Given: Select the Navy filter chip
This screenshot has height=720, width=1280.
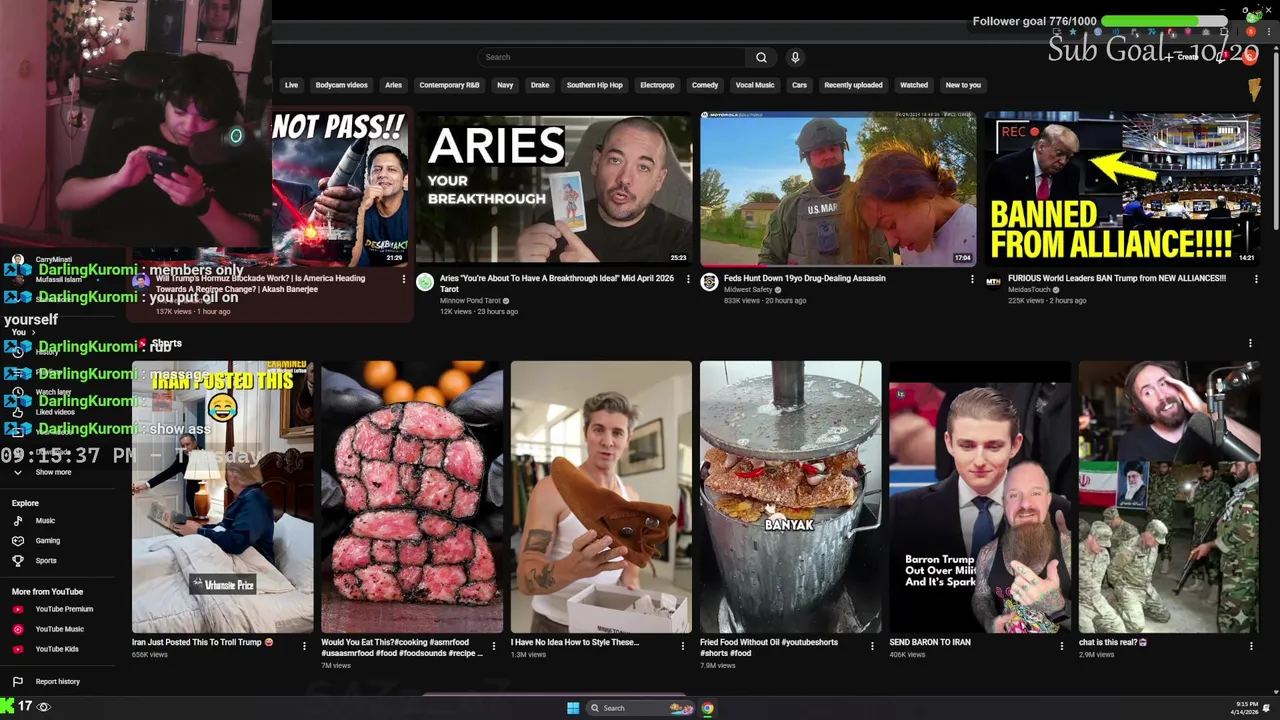Looking at the screenshot, I should [505, 85].
